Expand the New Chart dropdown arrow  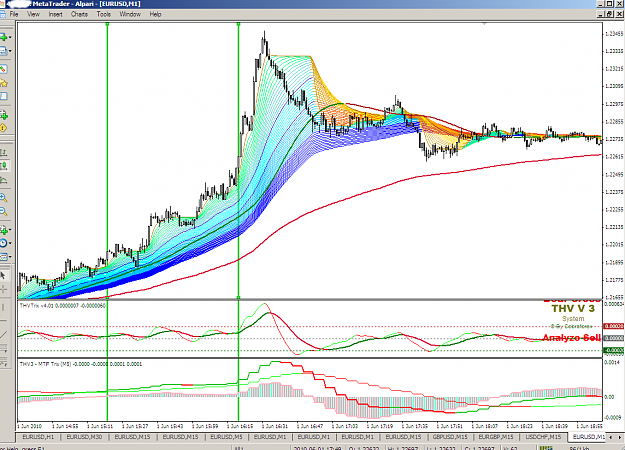[x=10, y=37]
